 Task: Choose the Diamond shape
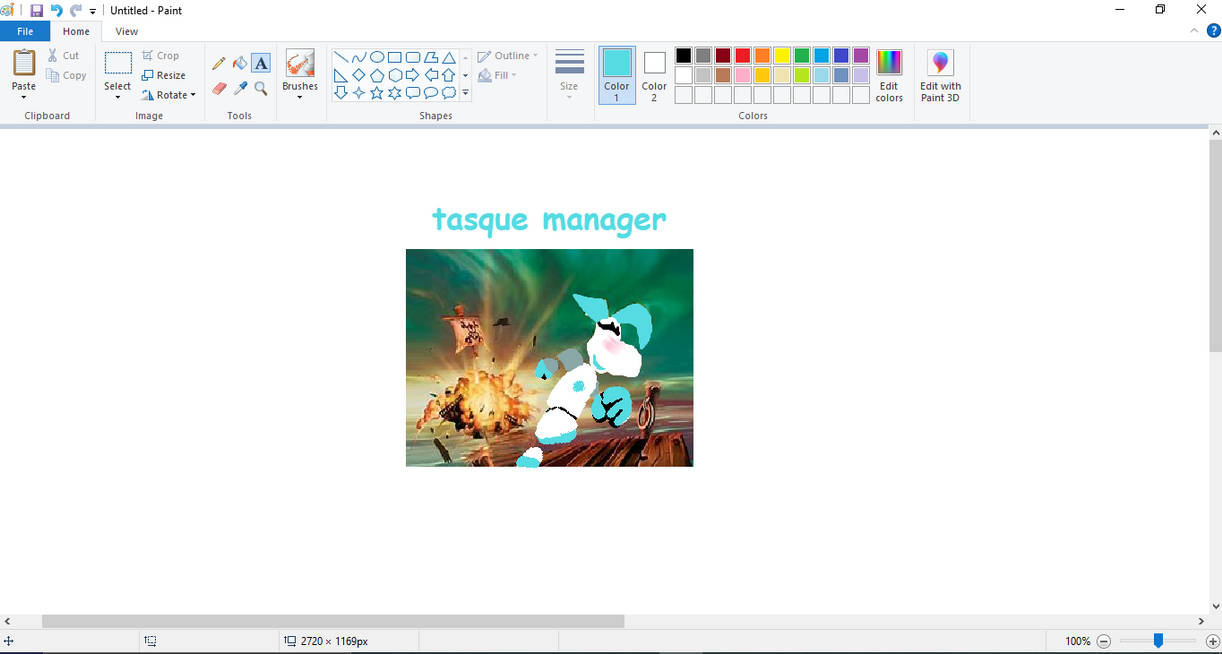coord(359,75)
